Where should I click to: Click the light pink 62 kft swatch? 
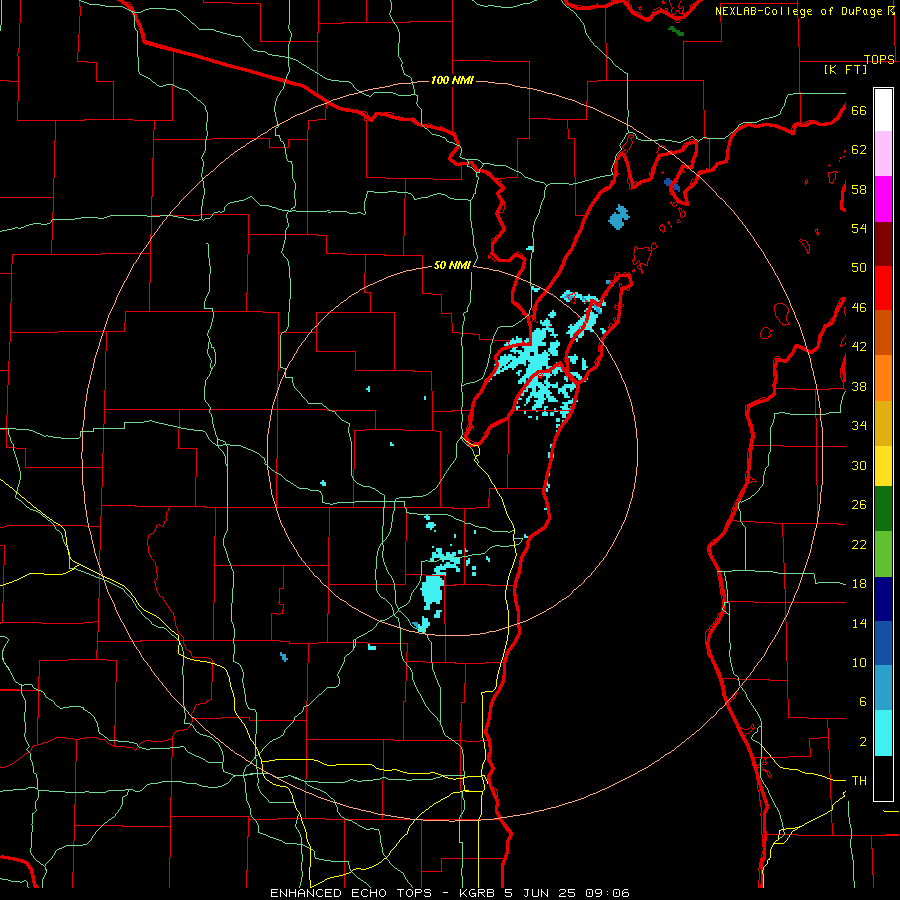[883, 153]
